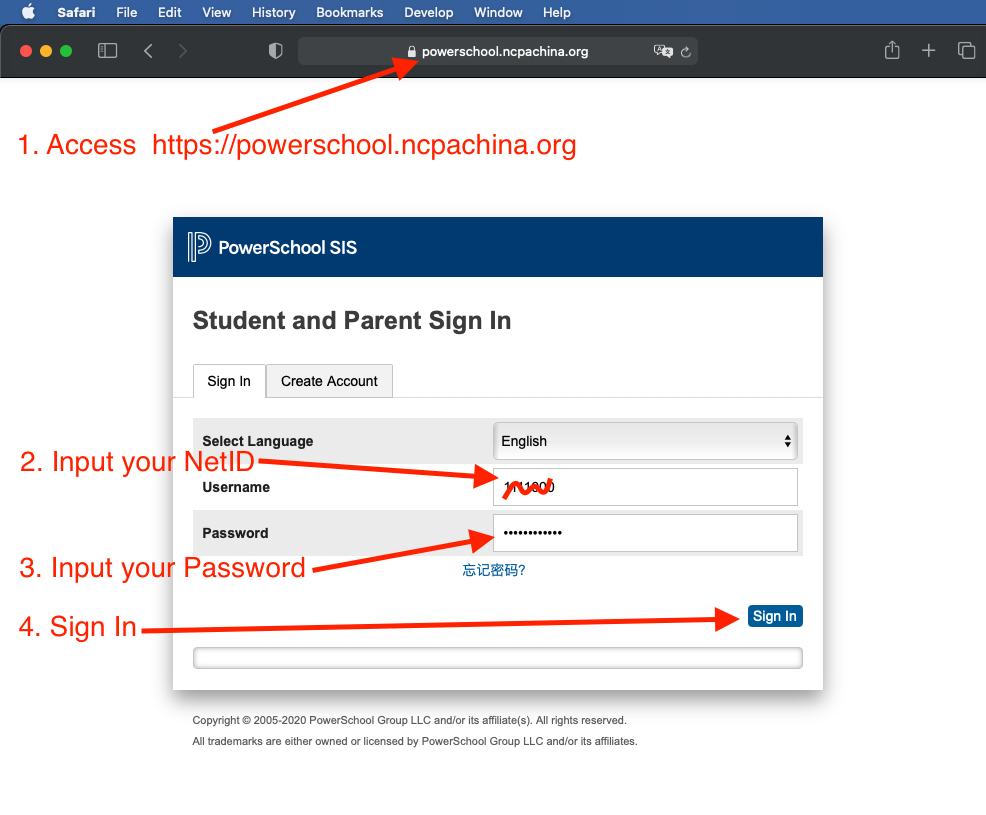
Task: Open the privacy report shield icon
Action: (x=276, y=51)
